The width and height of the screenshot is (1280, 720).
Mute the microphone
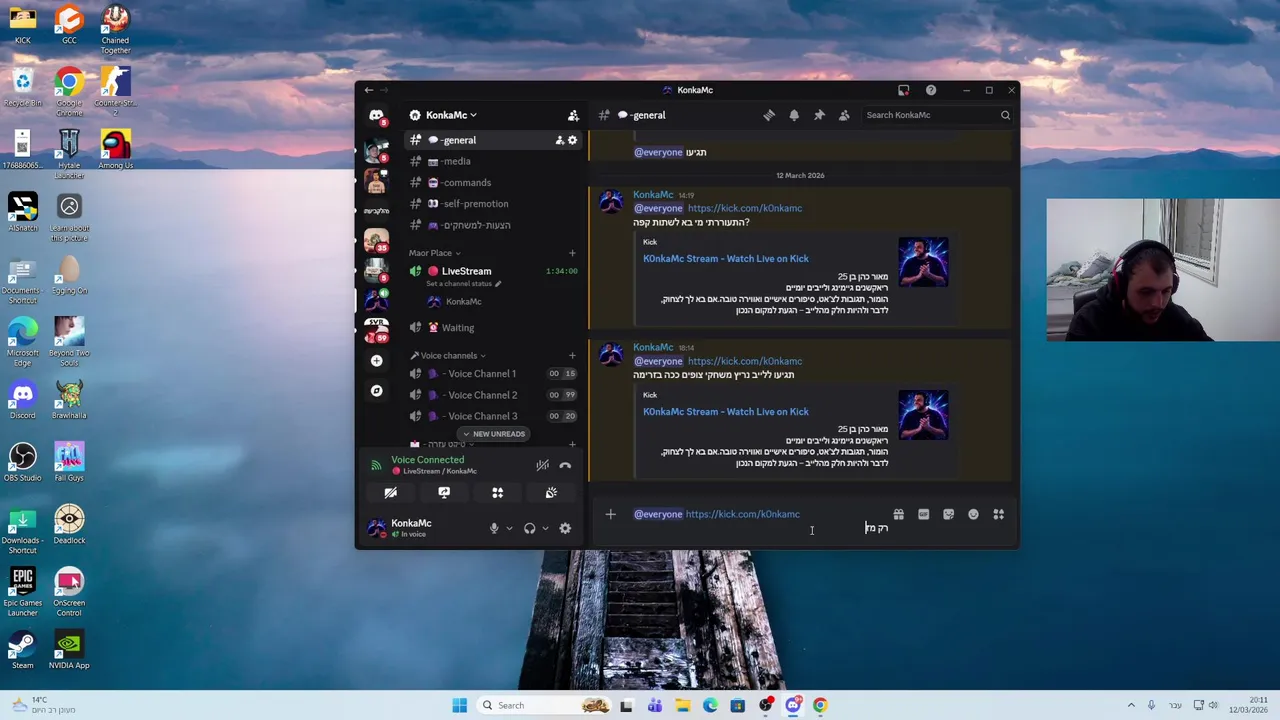click(x=493, y=528)
